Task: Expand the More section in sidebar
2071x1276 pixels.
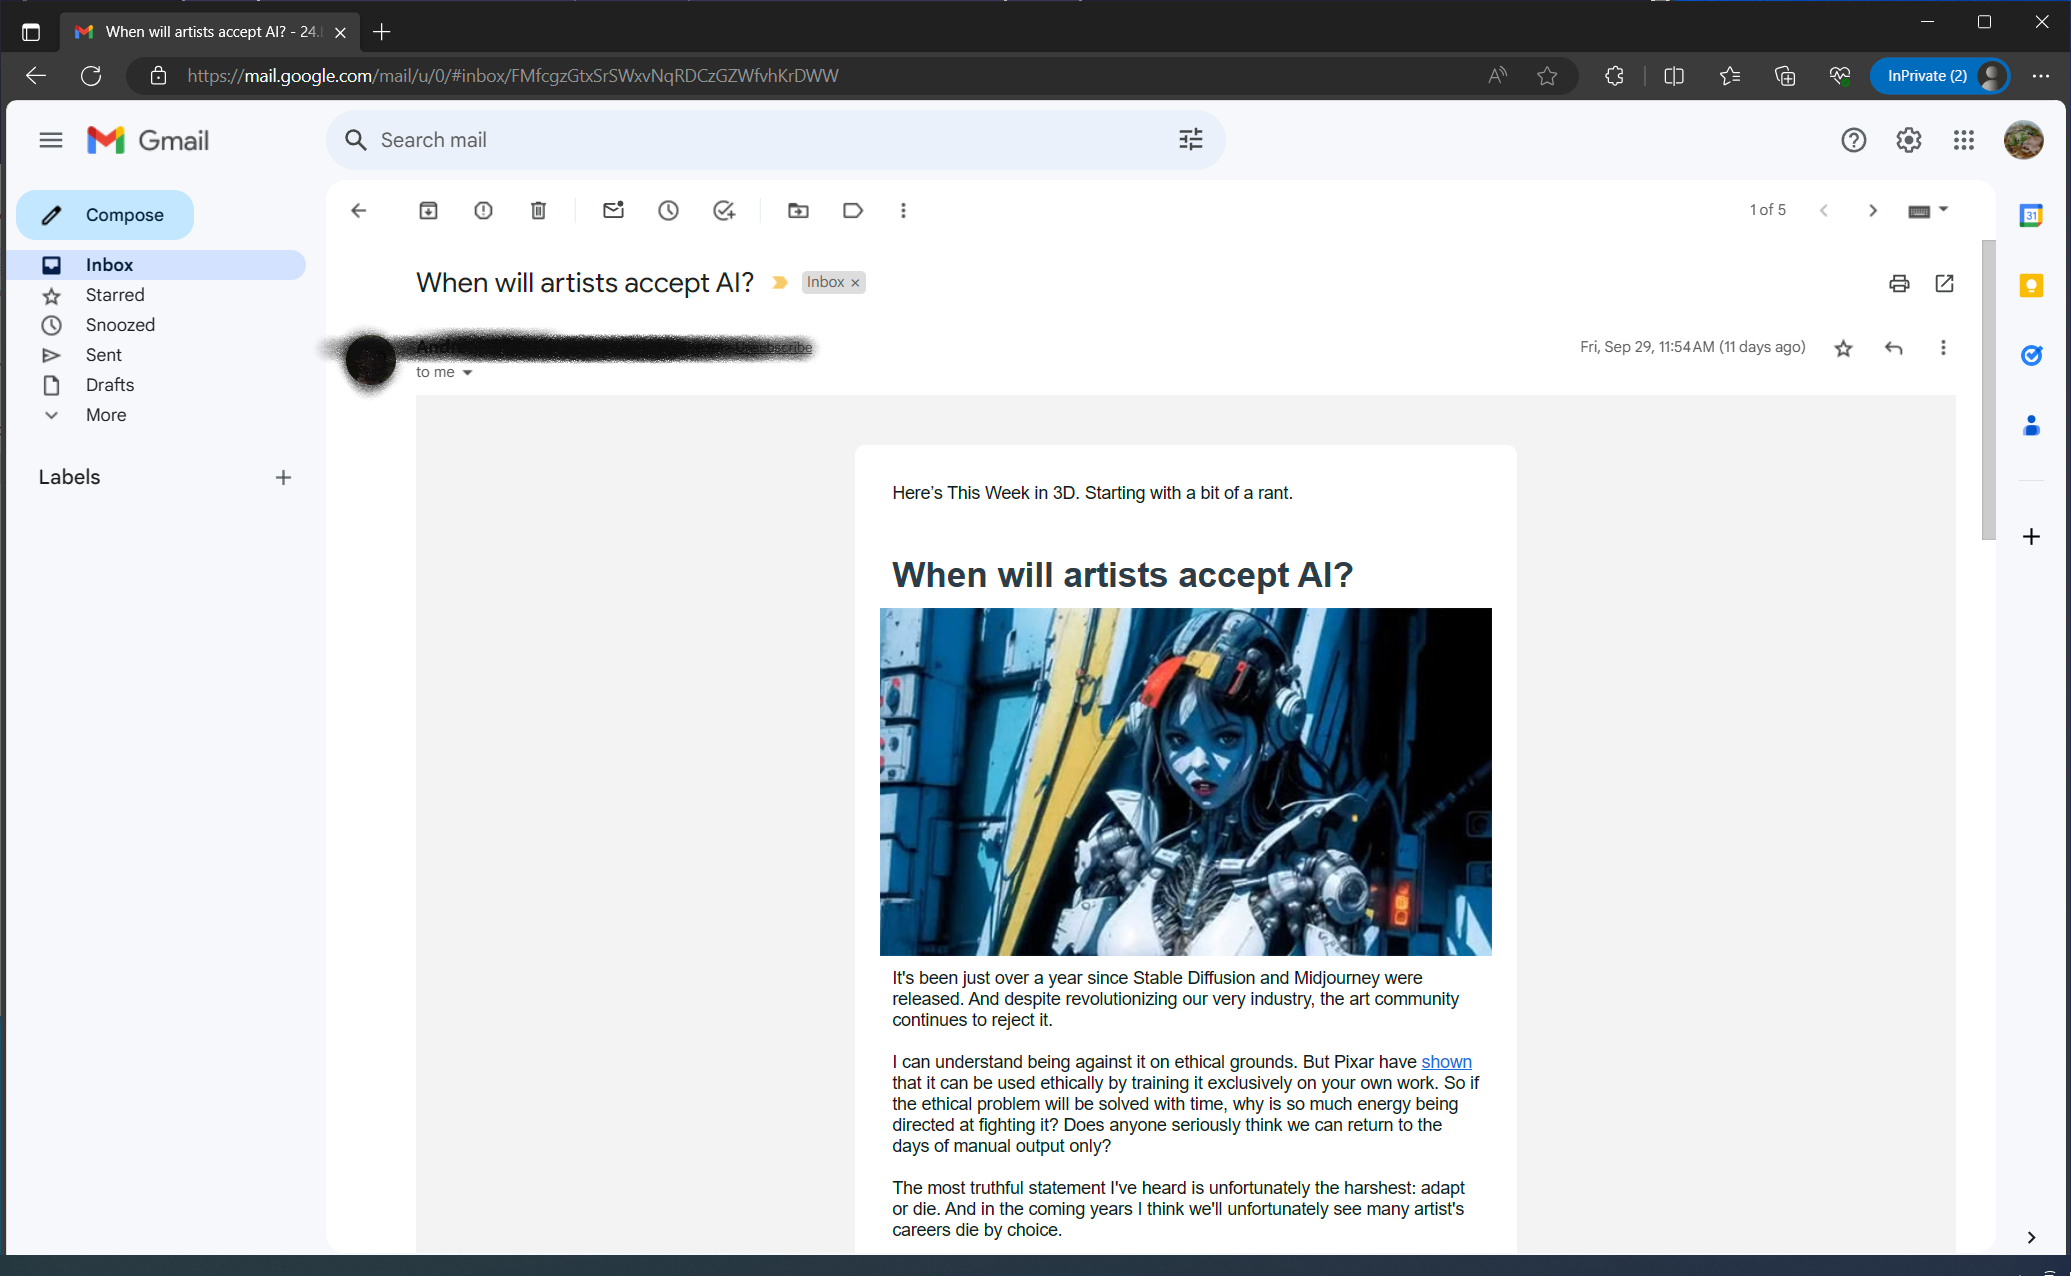Action: point(105,415)
